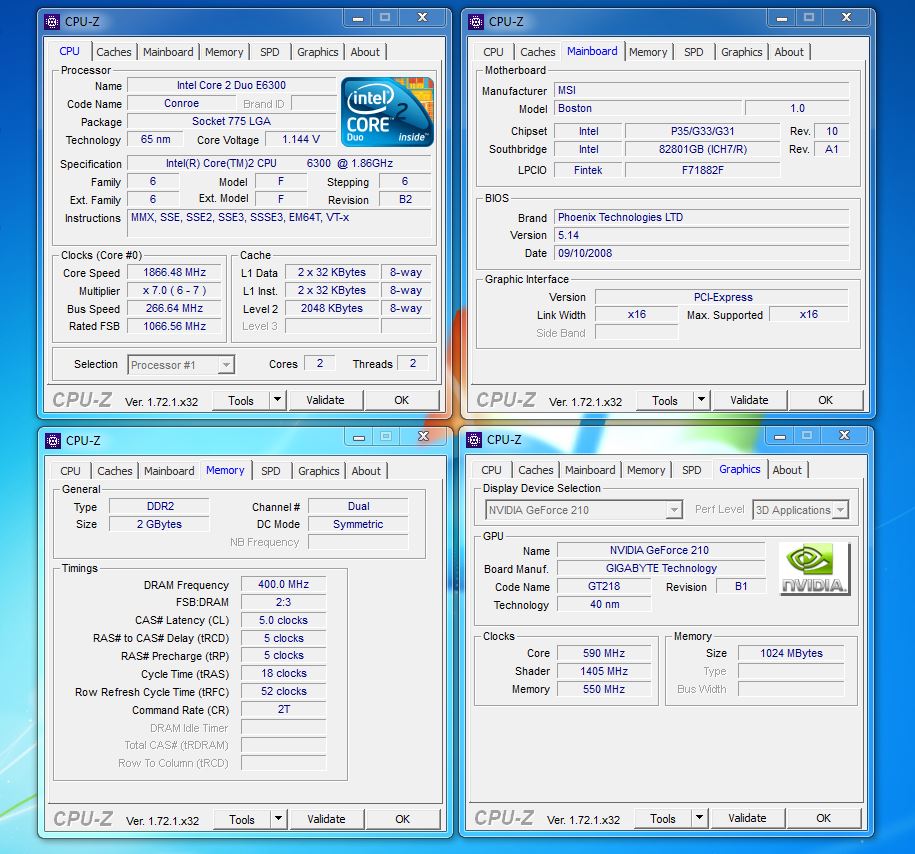Click Core Speed 1866.48 MHz value
915x854 pixels.
pos(174,273)
